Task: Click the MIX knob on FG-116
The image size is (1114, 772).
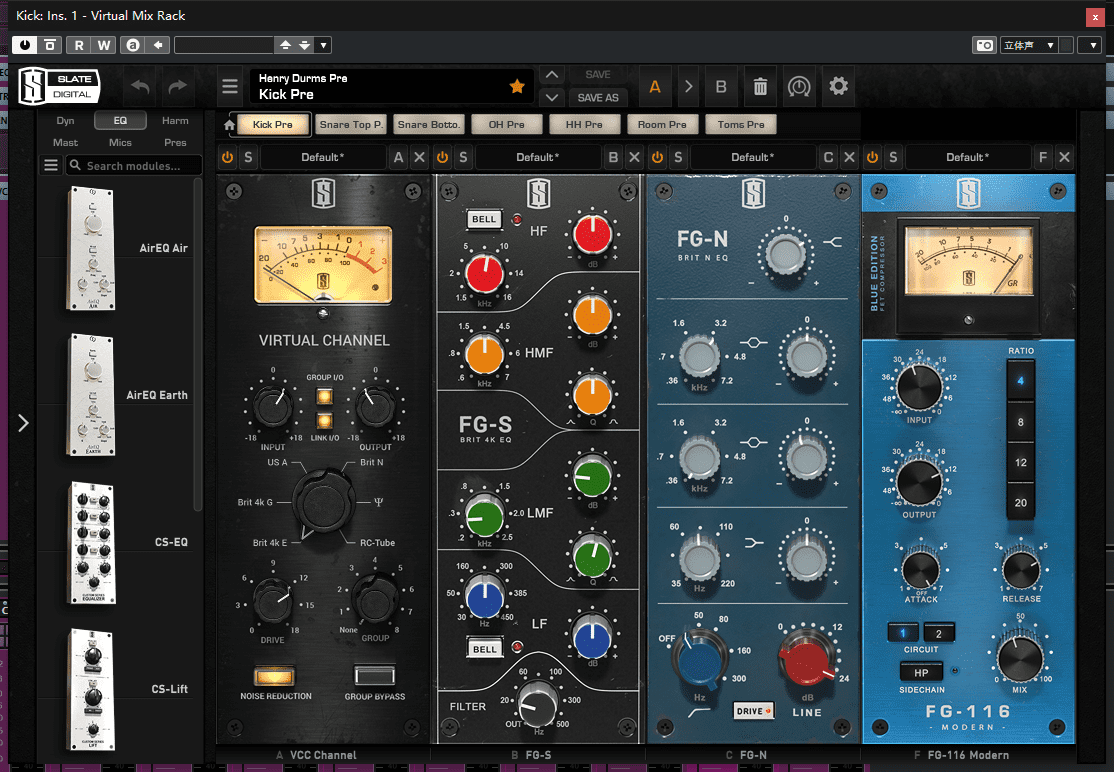Action: [x=1020, y=658]
